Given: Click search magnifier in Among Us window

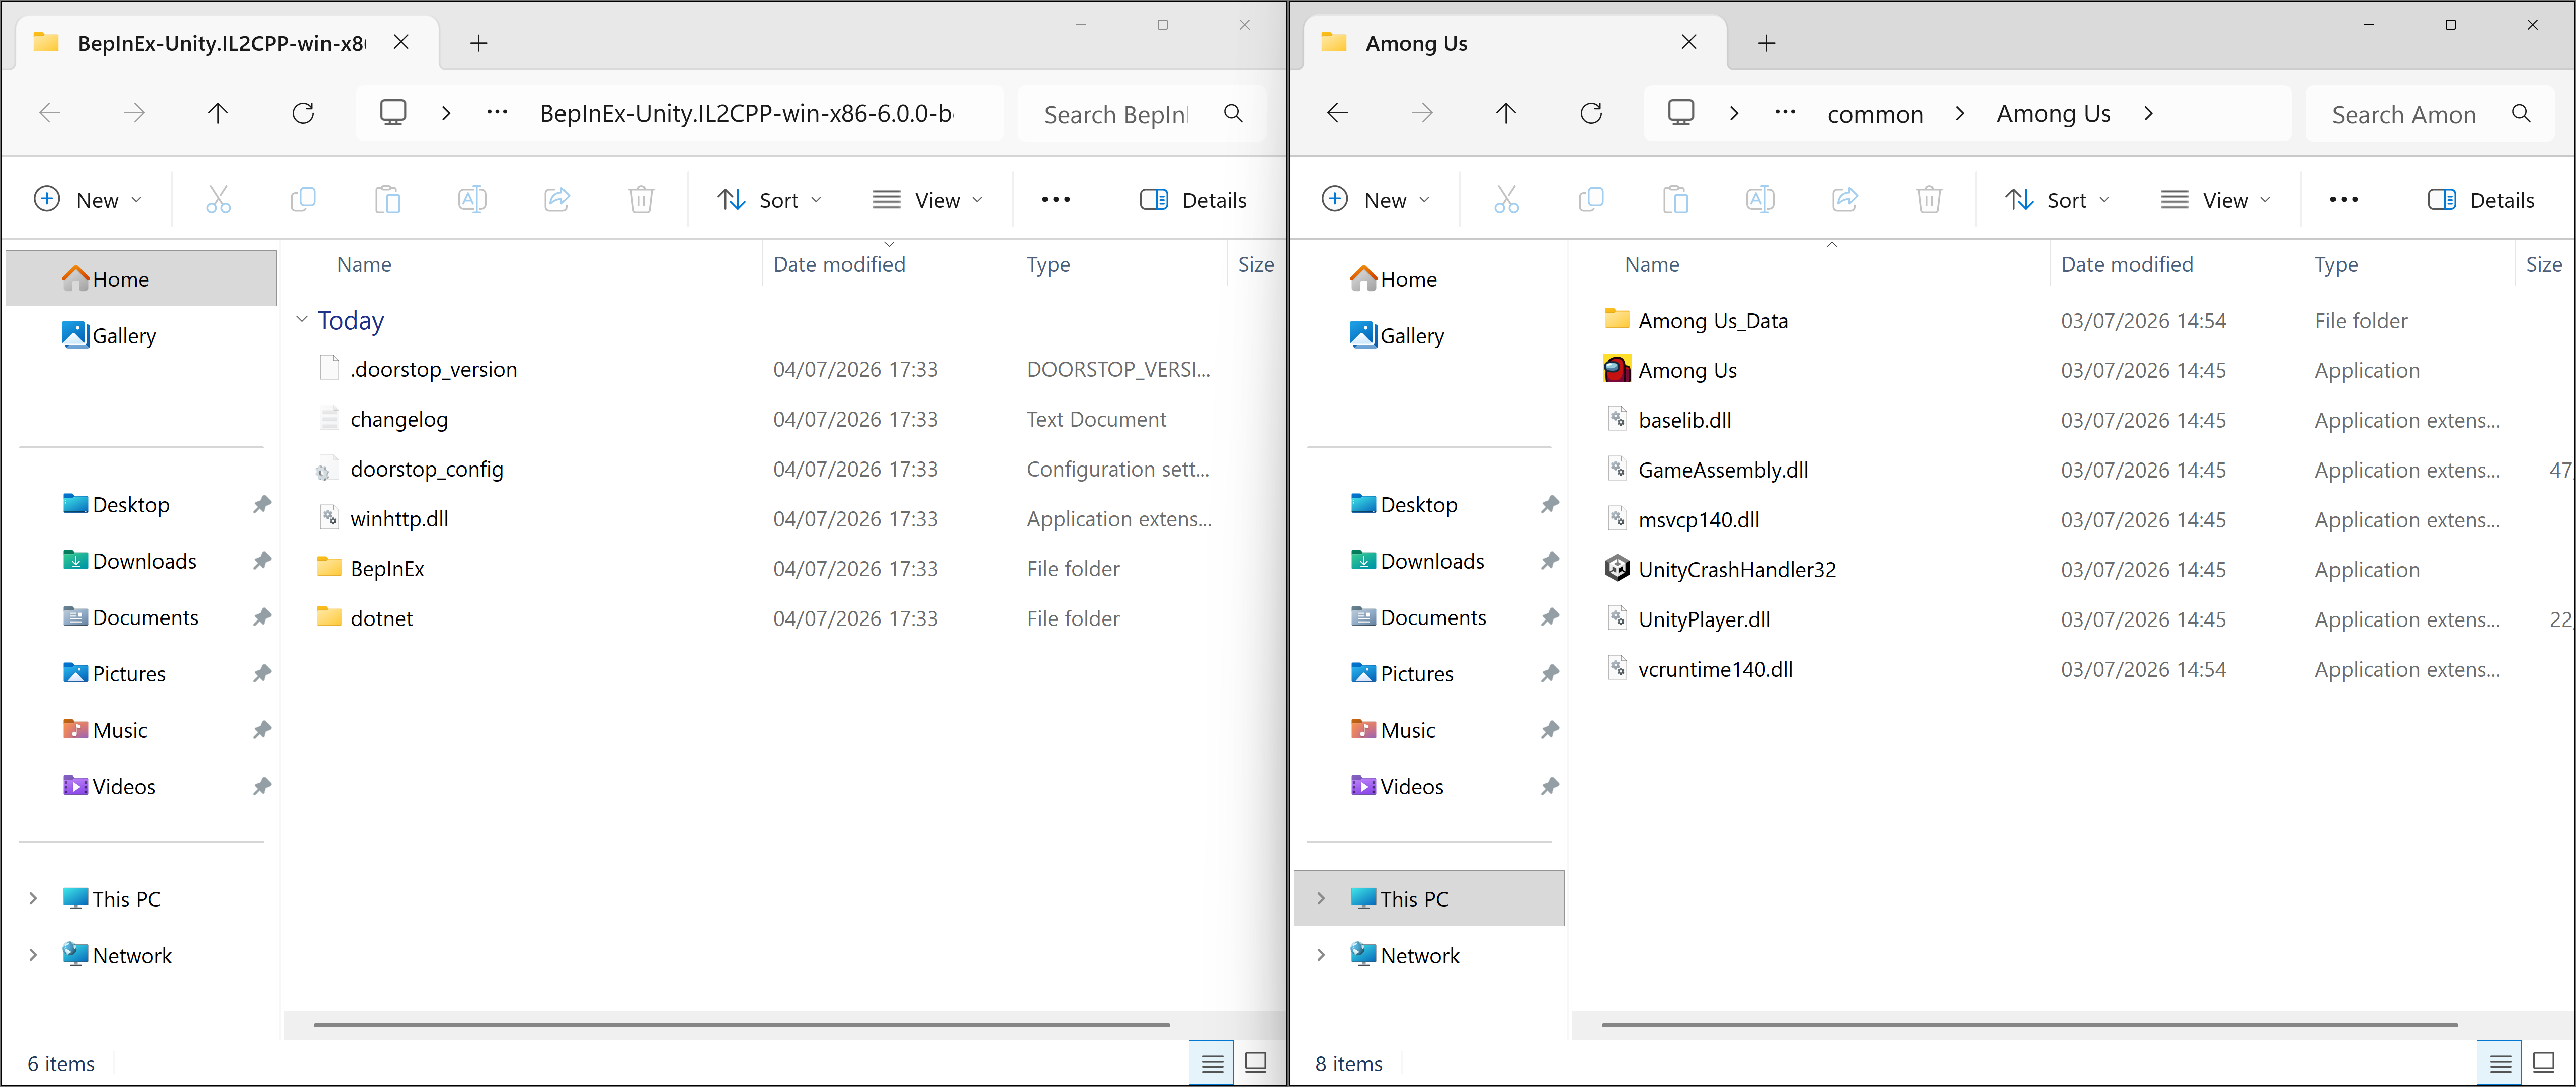Looking at the screenshot, I should (x=2522, y=114).
